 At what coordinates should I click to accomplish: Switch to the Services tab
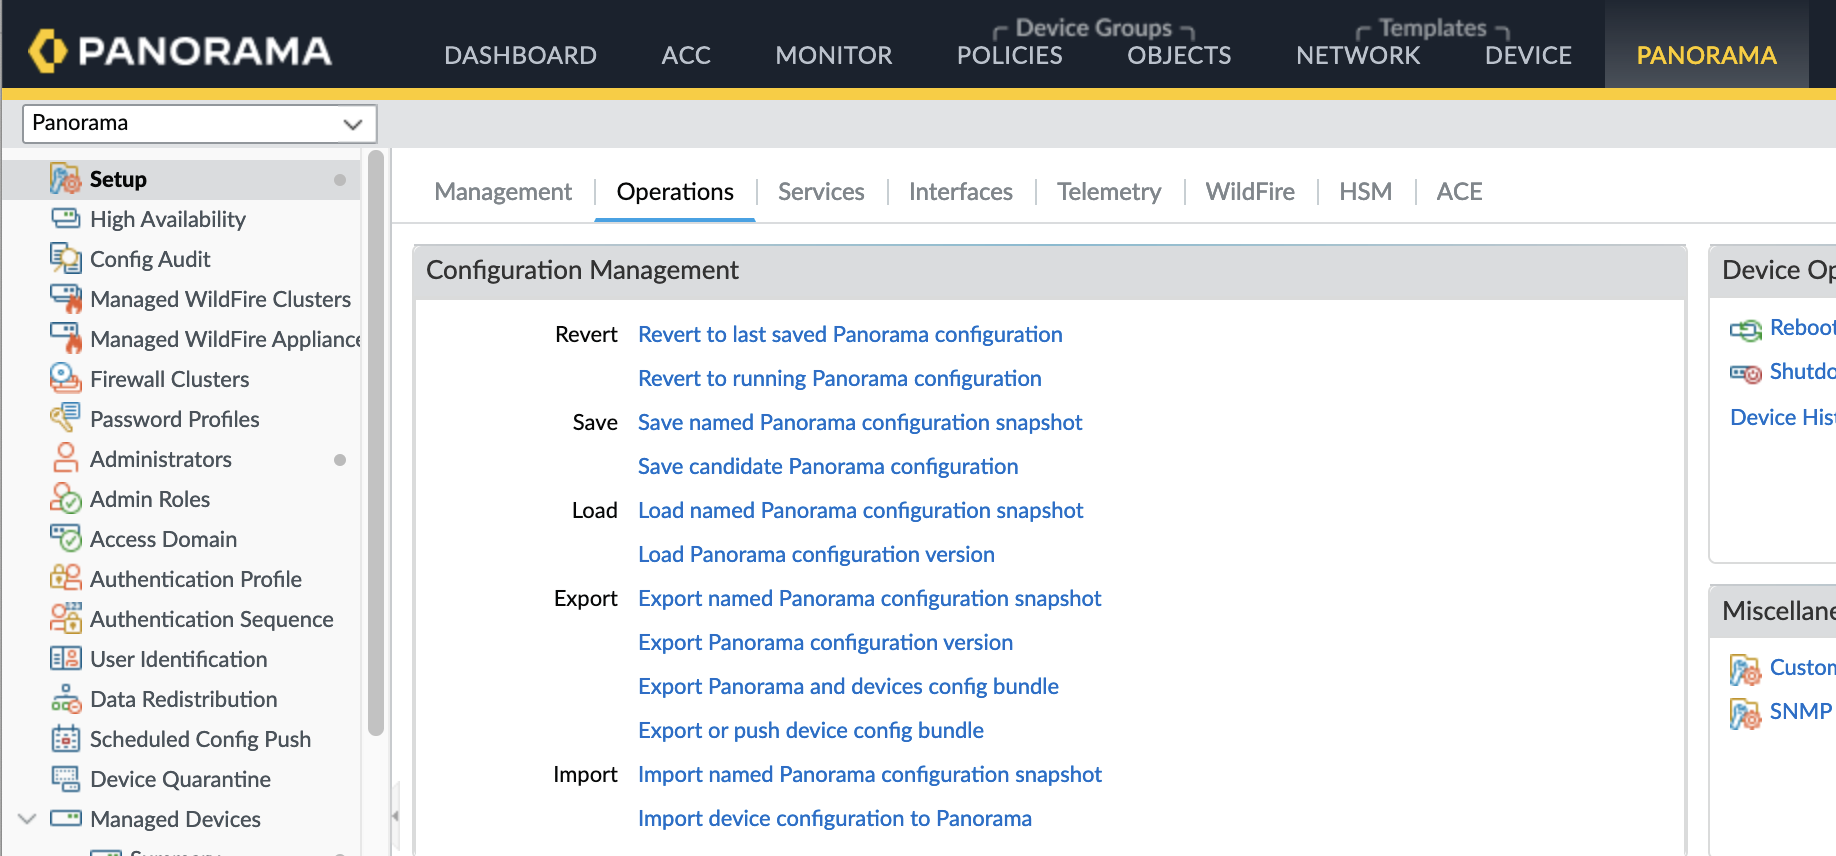point(821,191)
